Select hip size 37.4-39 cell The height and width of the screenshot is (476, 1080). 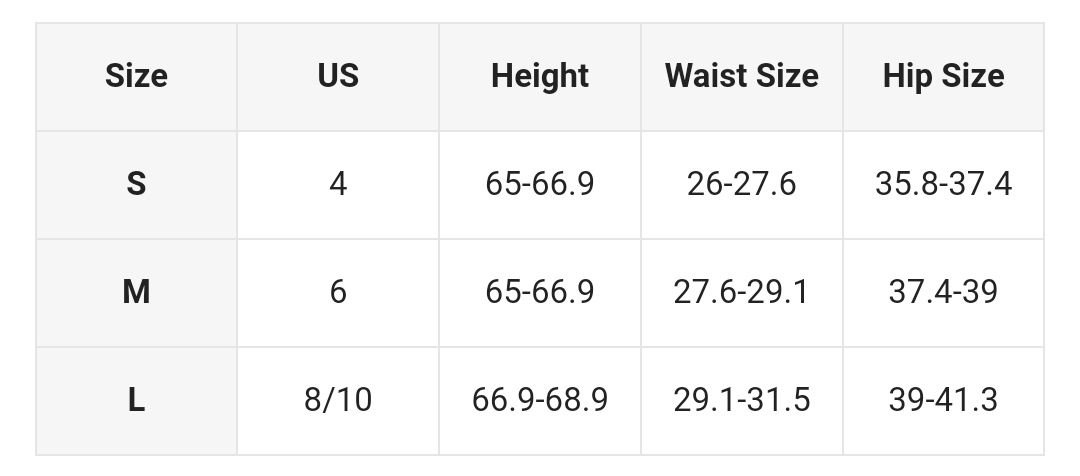point(944,293)
